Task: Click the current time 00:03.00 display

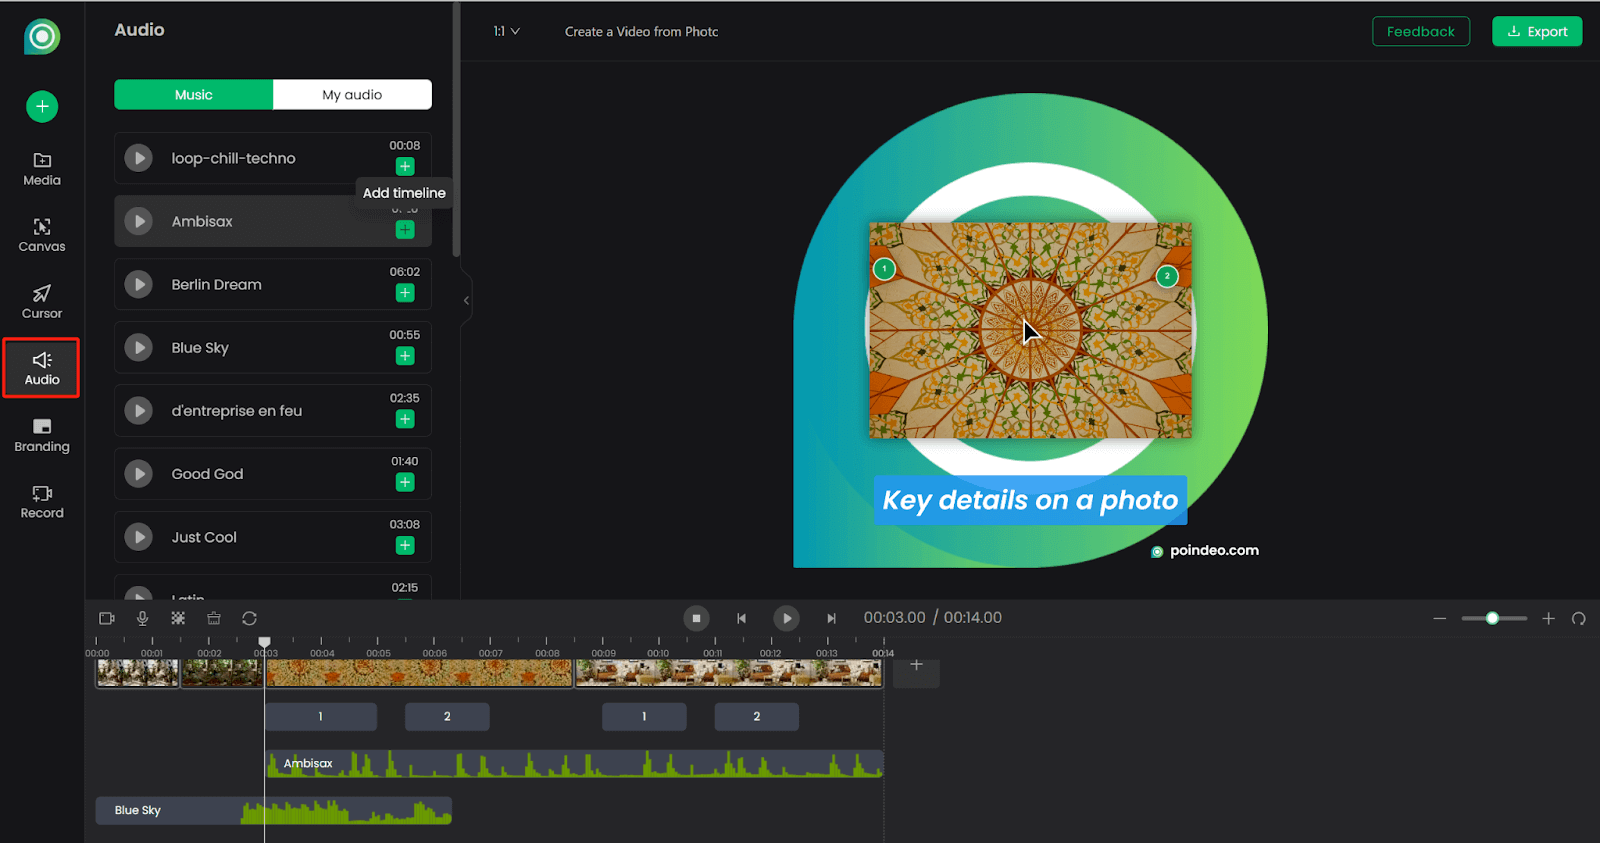Action: 894,618
